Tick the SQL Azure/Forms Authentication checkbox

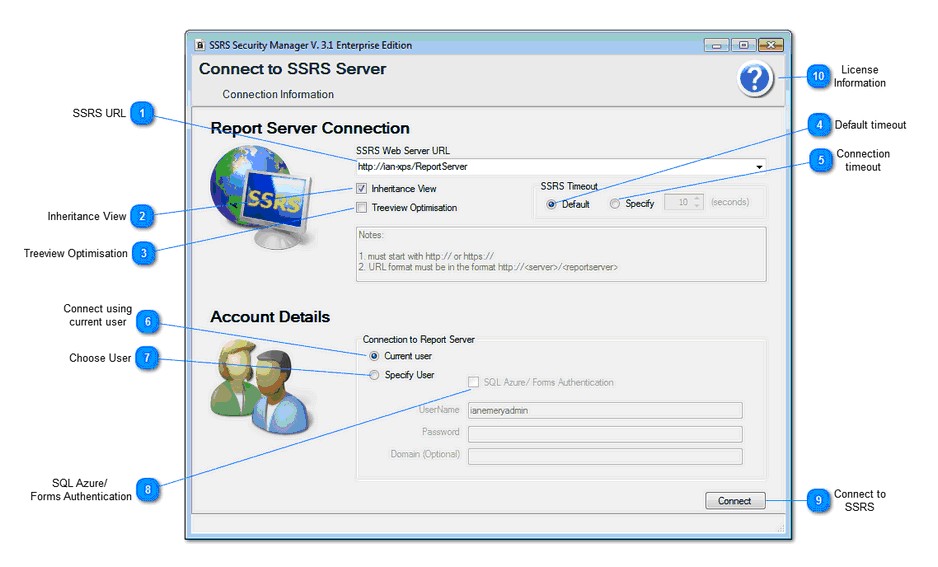473,382
